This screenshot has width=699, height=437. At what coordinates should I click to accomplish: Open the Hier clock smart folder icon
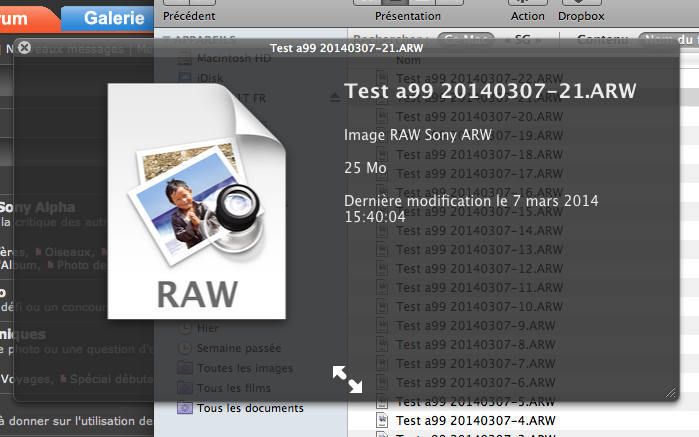point(185,328)
